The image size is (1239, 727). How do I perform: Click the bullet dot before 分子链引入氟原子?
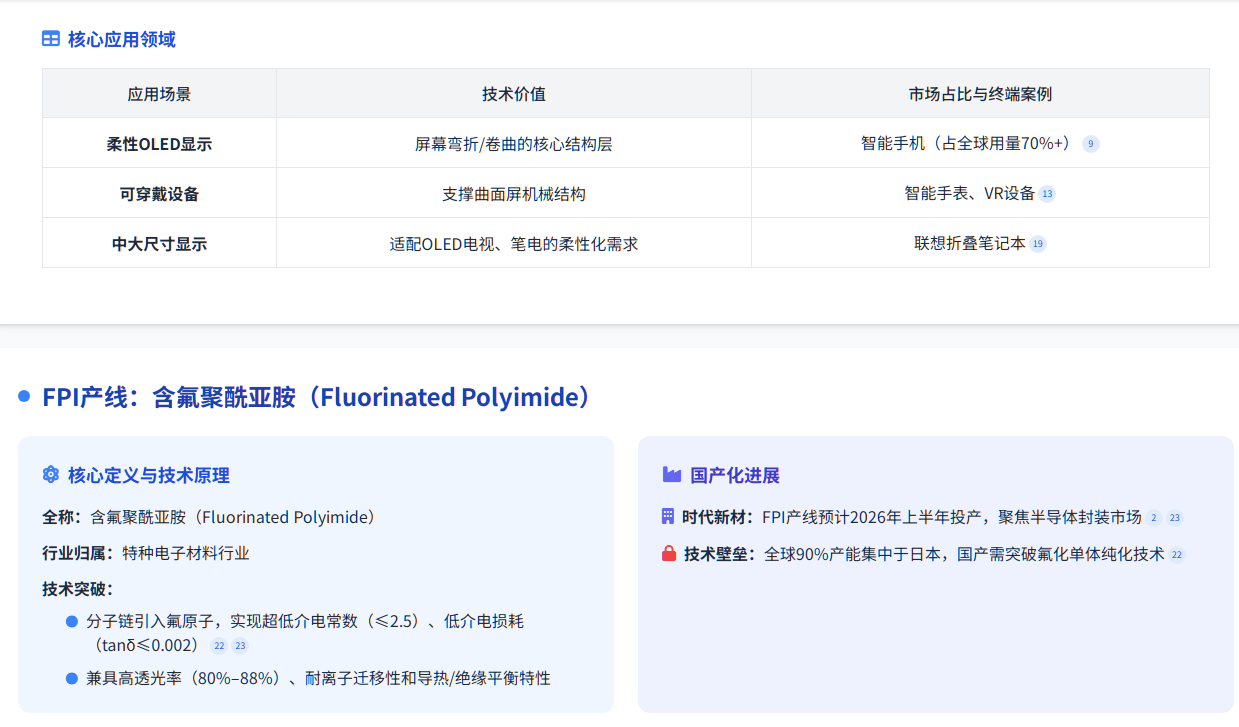72,621
